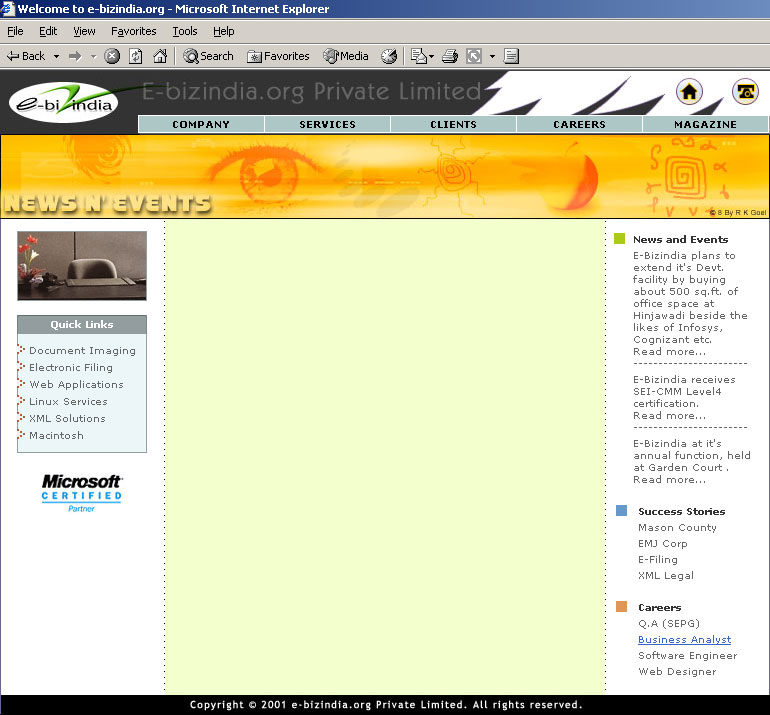The height and width of the screenshot is (715, 770).
Task: Click the orange square beside Careers
Action: click(x=622, y=606)
